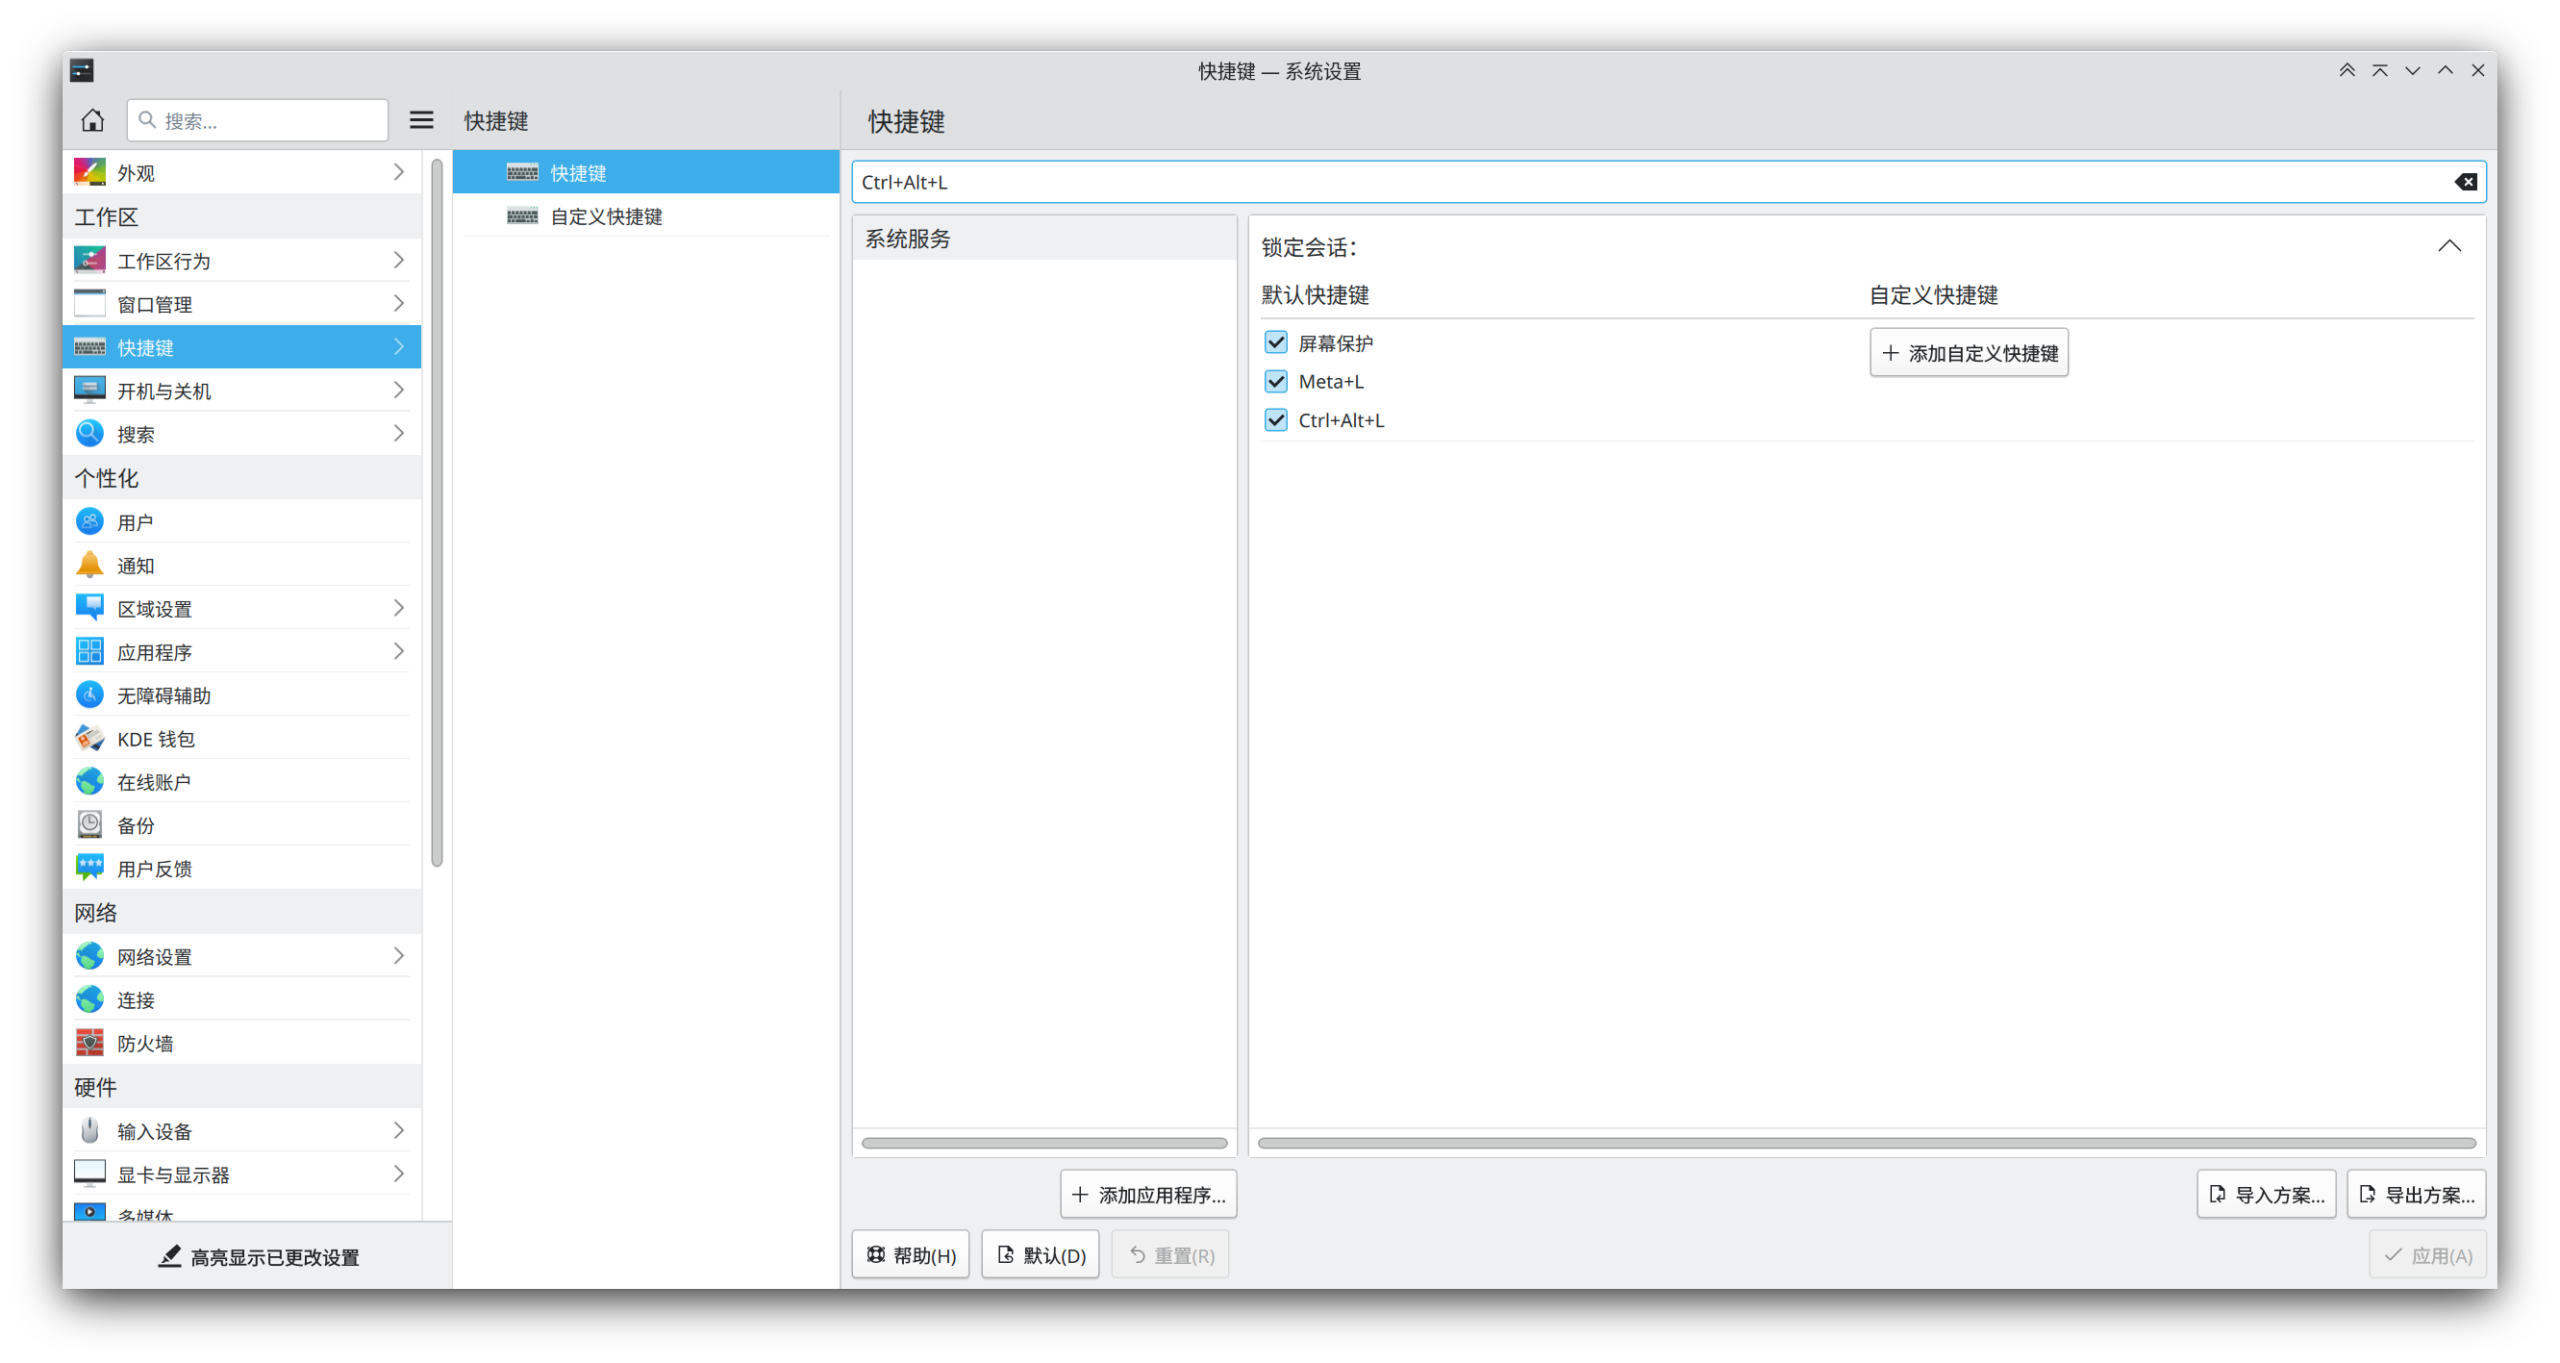Image resolution: width=2560 pixels, height=1363 pixels.
Task: Click the 添加自定义快捷键 button
Action: pos(1968,352)
